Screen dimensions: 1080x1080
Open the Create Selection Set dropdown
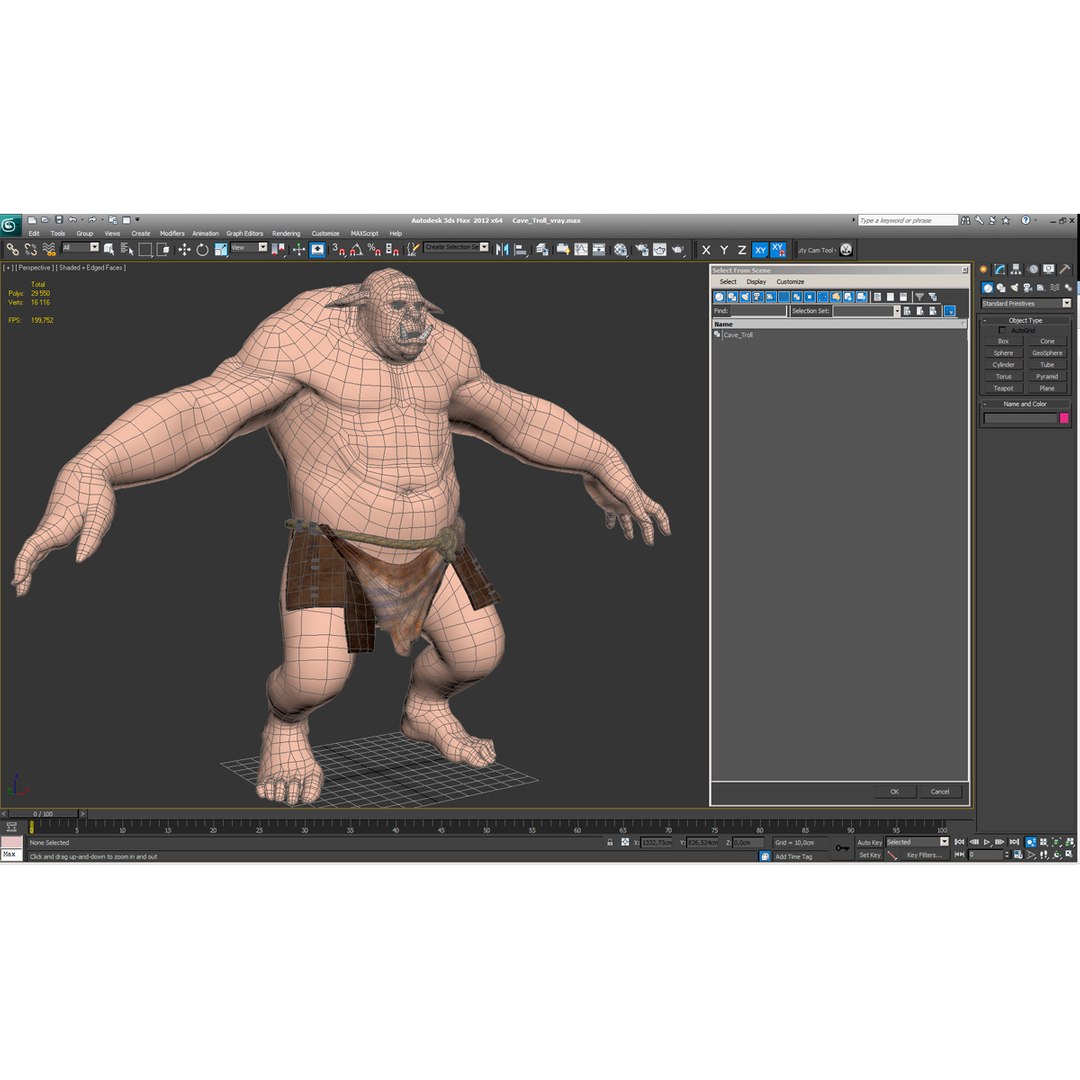(x=456, y=247)
